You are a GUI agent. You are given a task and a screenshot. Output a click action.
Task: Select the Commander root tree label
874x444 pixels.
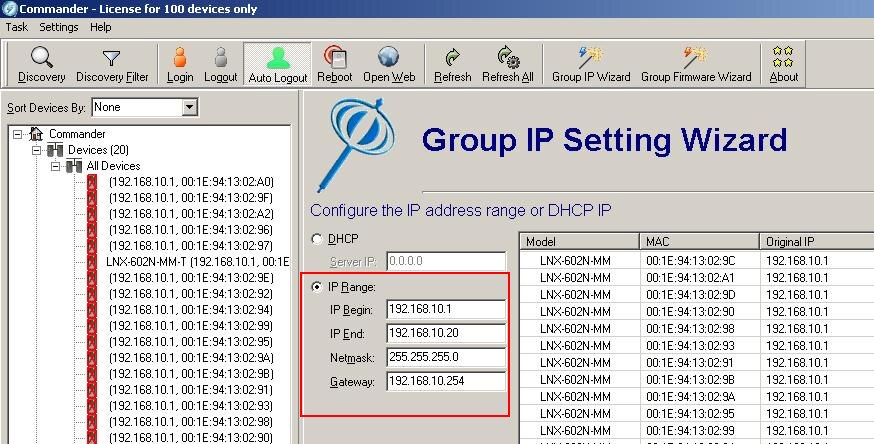[77, 134]
